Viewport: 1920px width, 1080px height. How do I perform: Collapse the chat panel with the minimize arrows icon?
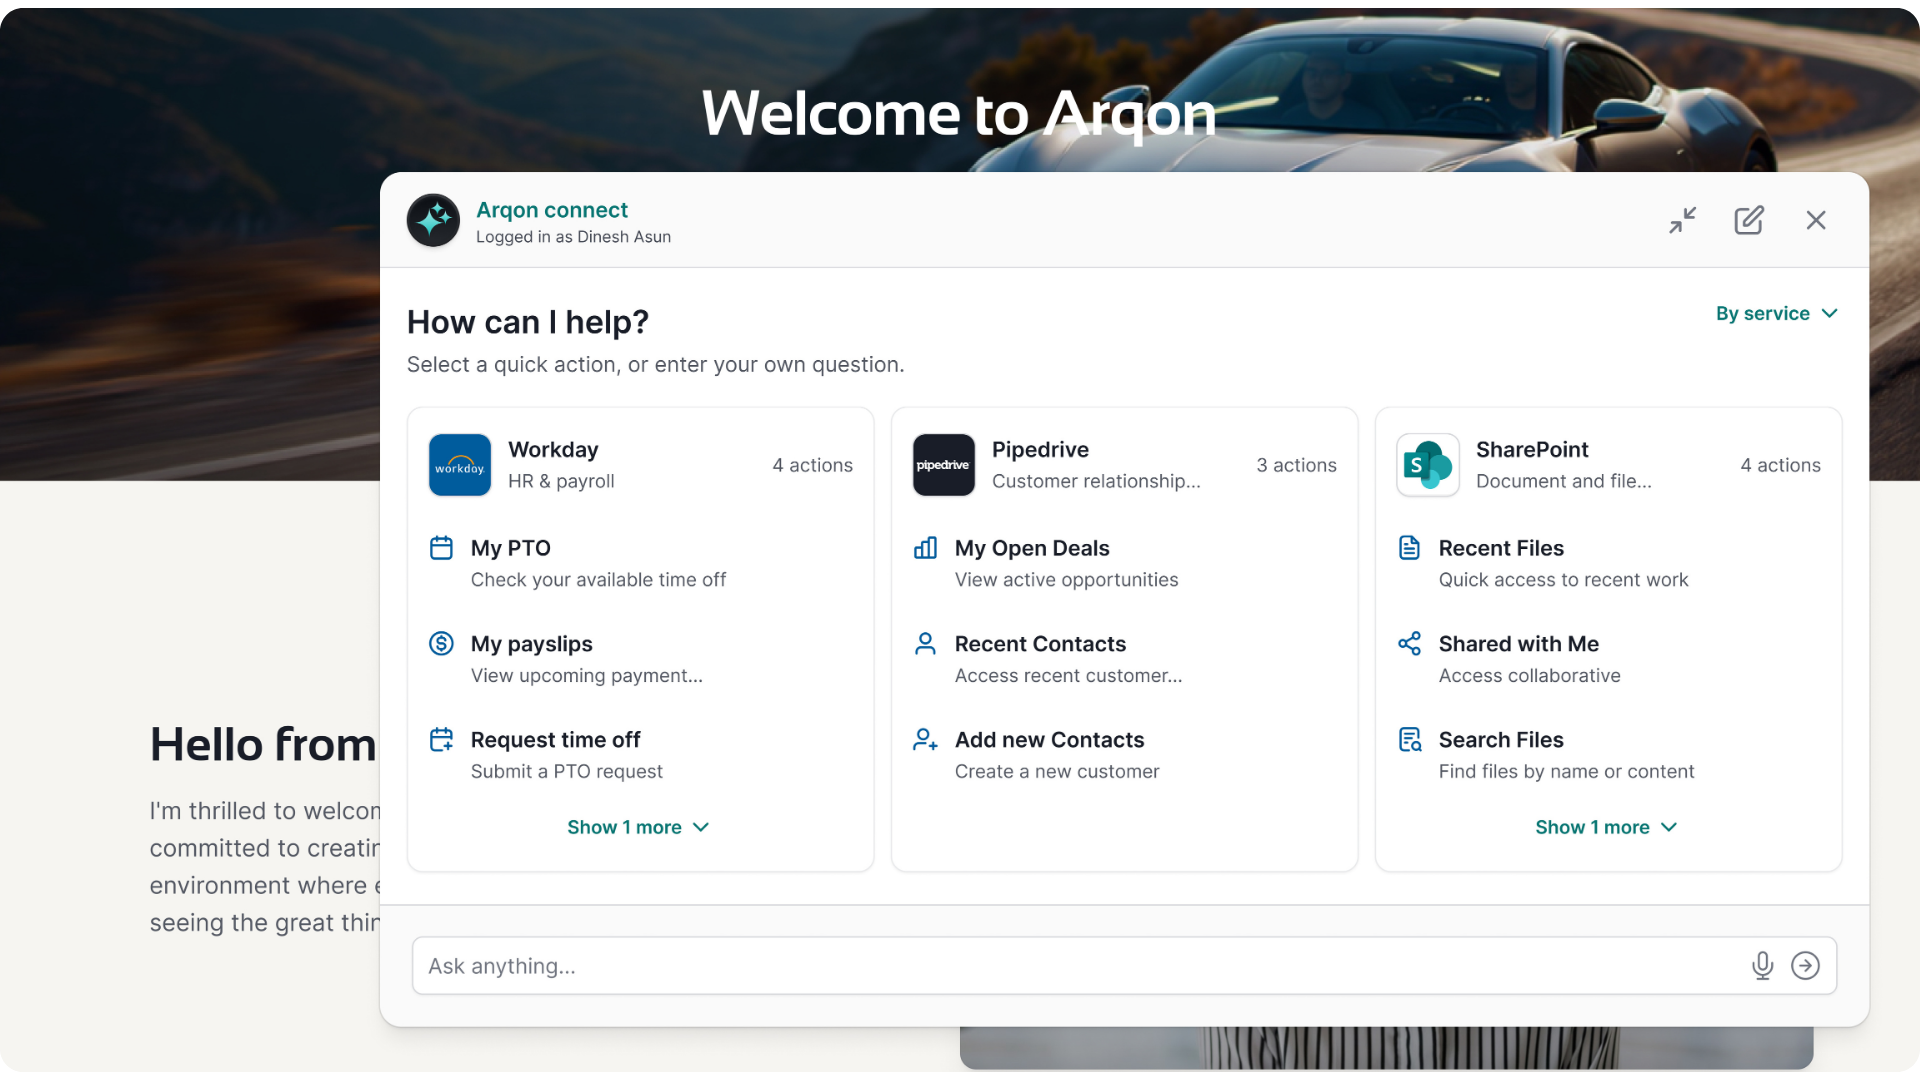pos(1682,220)
